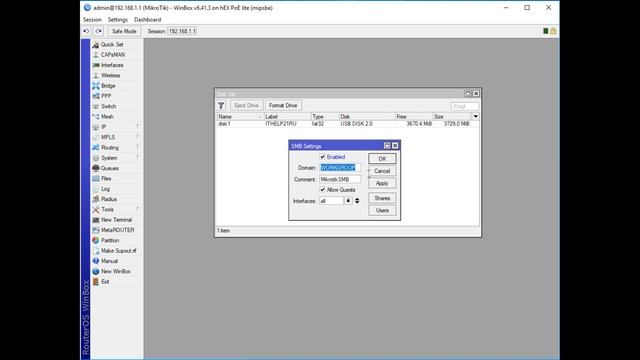This screenshot has height=360, width=640.
Task: Click Cancel in SMB Settings
Action: click(x=382, y=171)
